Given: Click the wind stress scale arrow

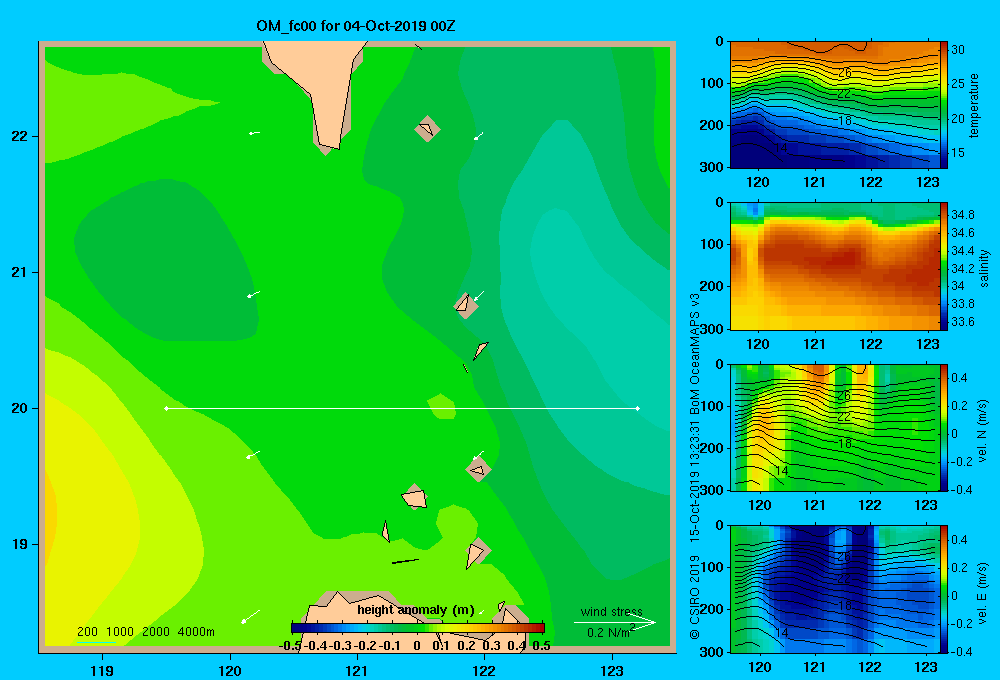Looking at the screenshot, I should [615, 623].
